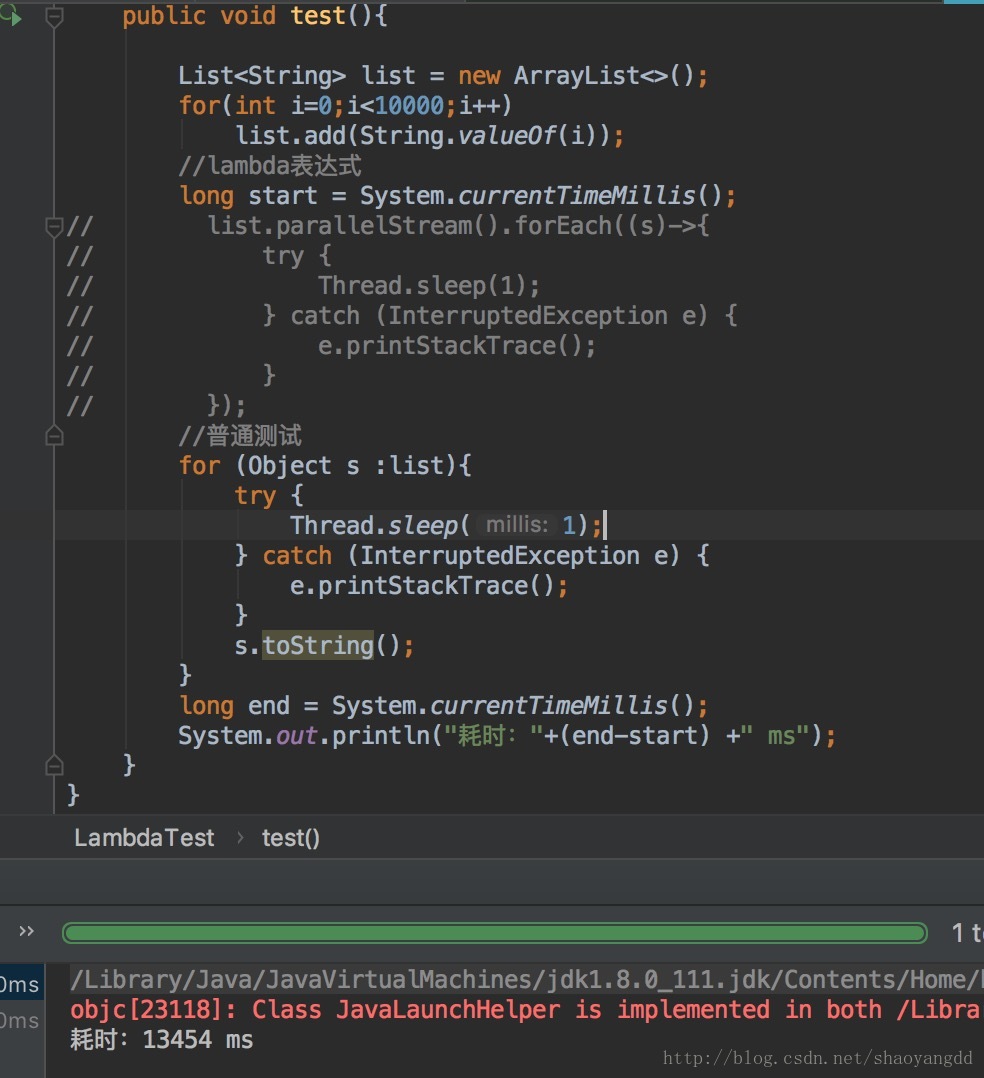Viewport: 984px width, 1078px height.
Task: Click the for (Object s :list) loop header
Action: click(325, 466)
